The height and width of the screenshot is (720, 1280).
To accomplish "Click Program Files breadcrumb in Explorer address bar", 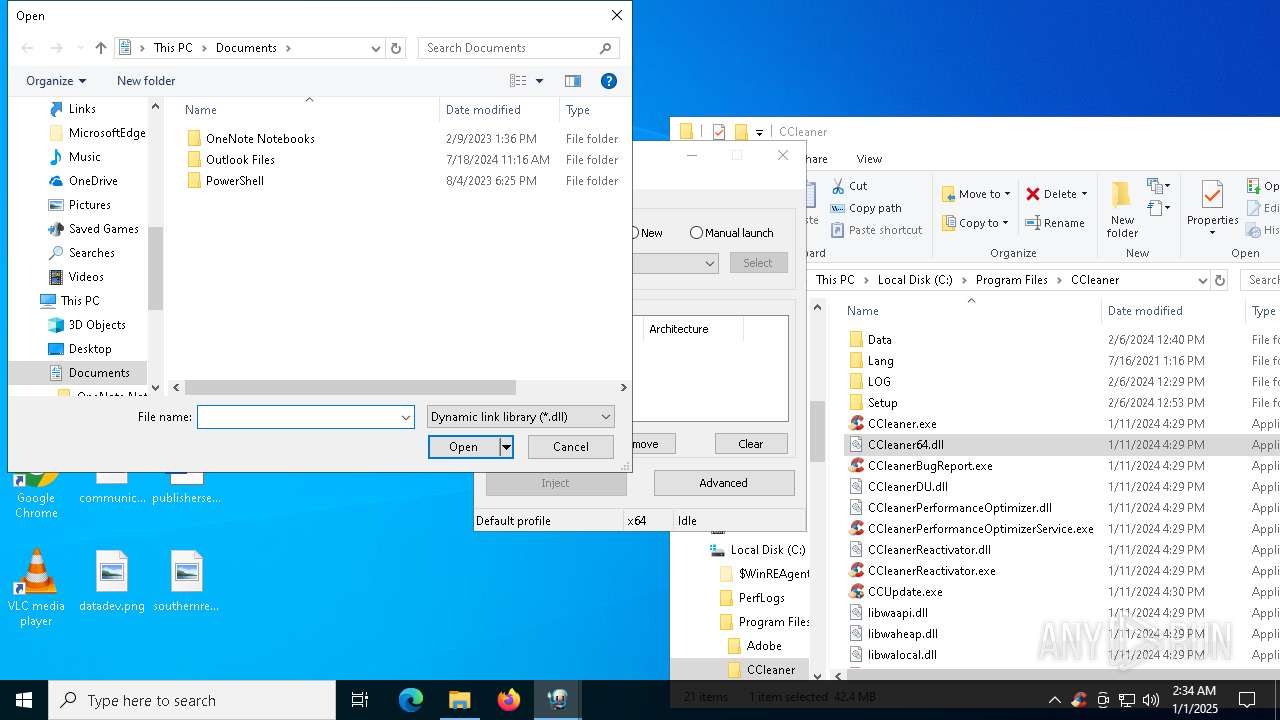I will click(x=1012, y=280).
